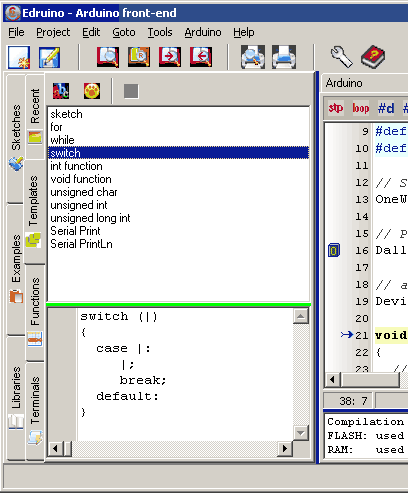This screenshot has width=408, height=493.
Task: Click the printer icon
Action: 284,57
